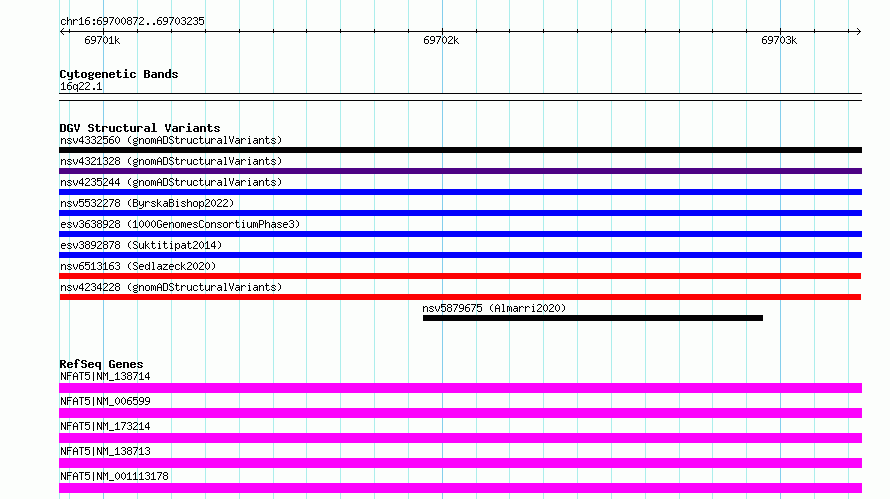Click the nsv4321328 gnomAD variant label
Screen dimensions: 890x499
(x=171, y=161)
